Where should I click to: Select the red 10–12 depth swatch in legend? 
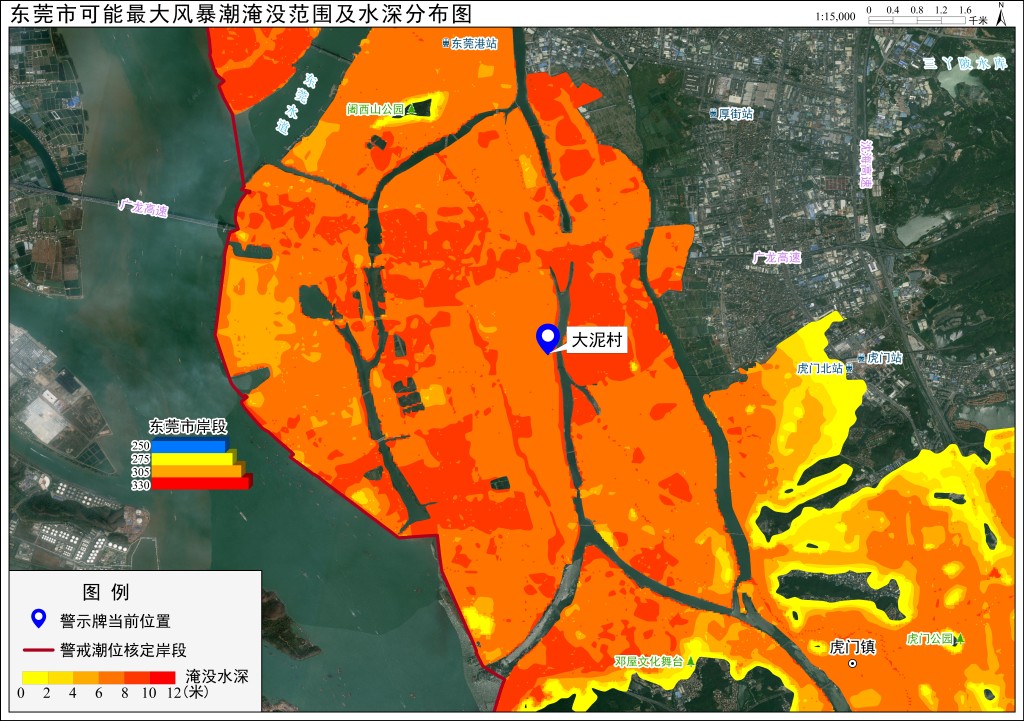pyautogui.click(x=163, y=677)
